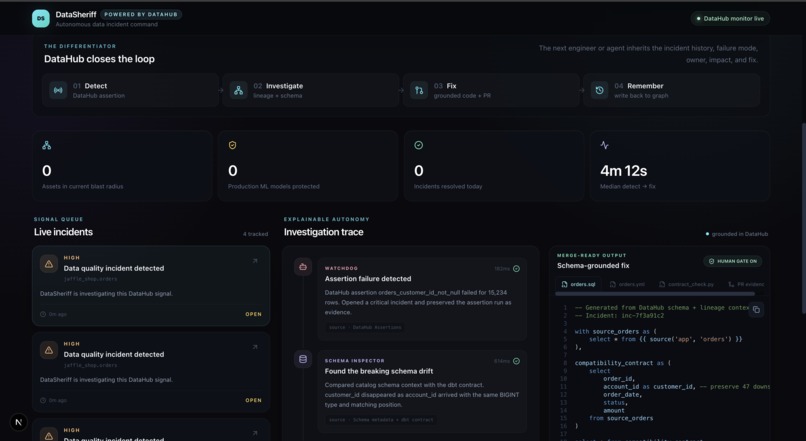Click the blast radius assets icon
This screenshot has width=806, height=441.
tap(47, 145)
